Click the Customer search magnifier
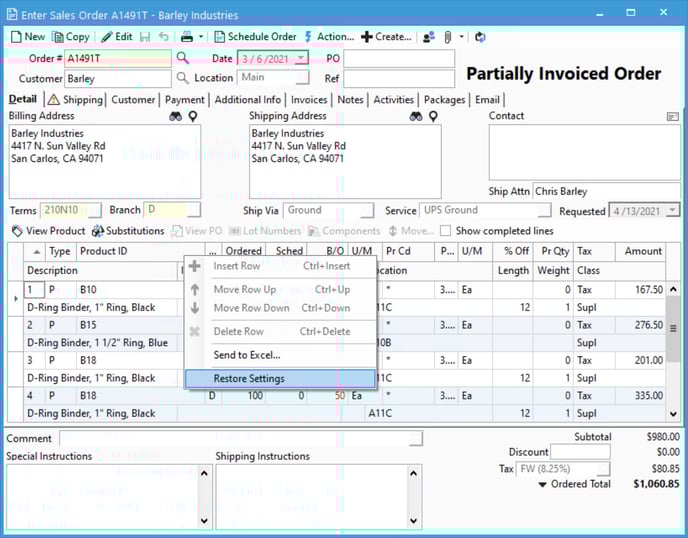Screen dimensions: 688x538 click(183, 78)
